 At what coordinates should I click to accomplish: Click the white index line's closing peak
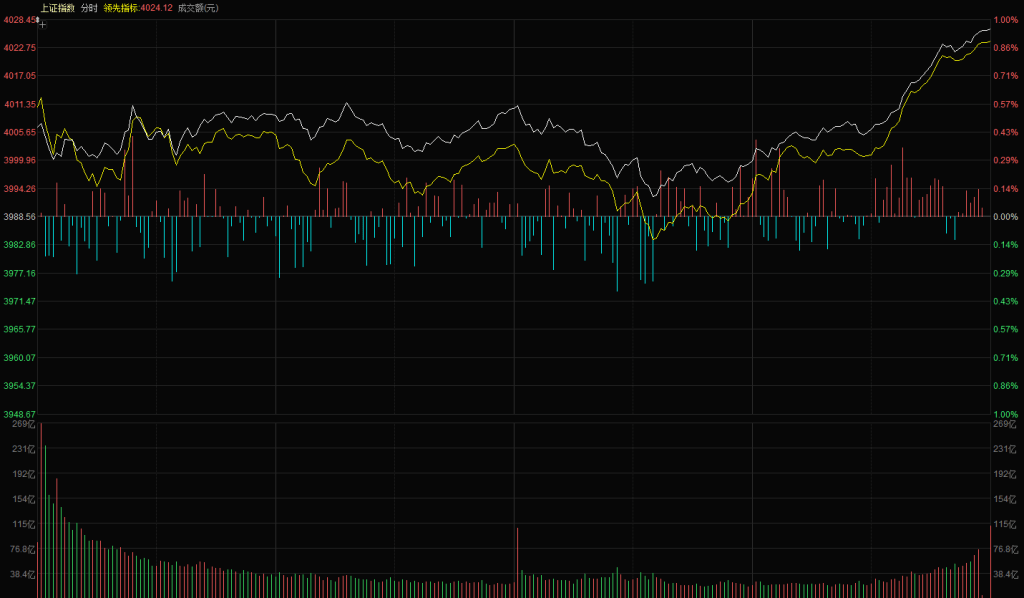pyautogui.click(x=988, y=30)
